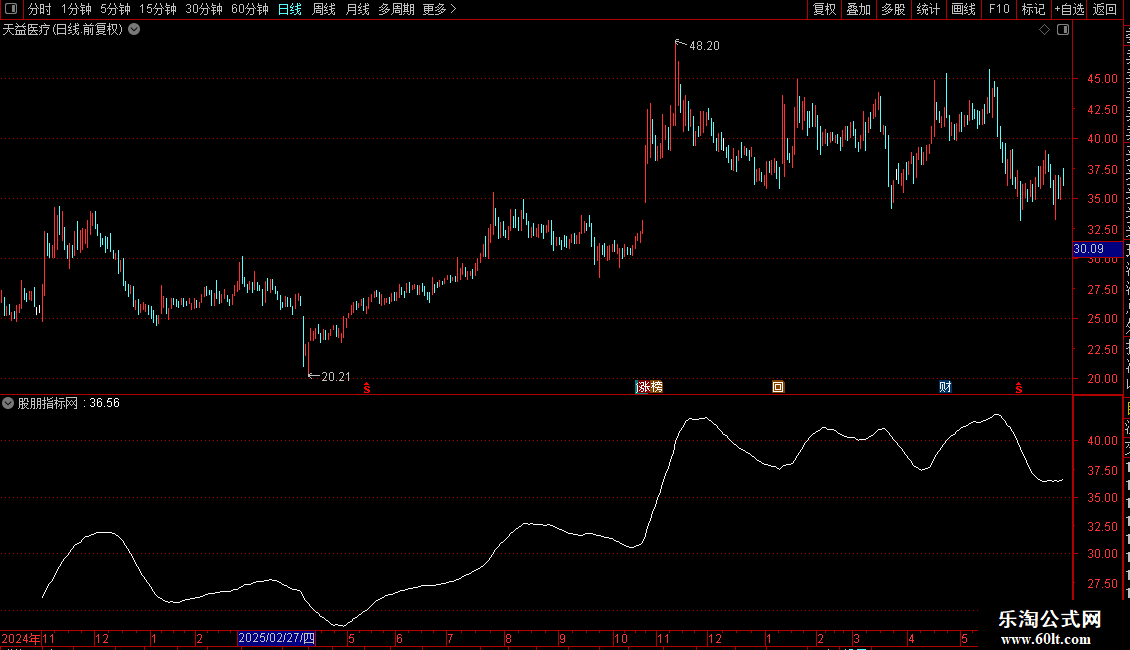
Task: Expand the 更多 periods menu
Action: point(439,9)
